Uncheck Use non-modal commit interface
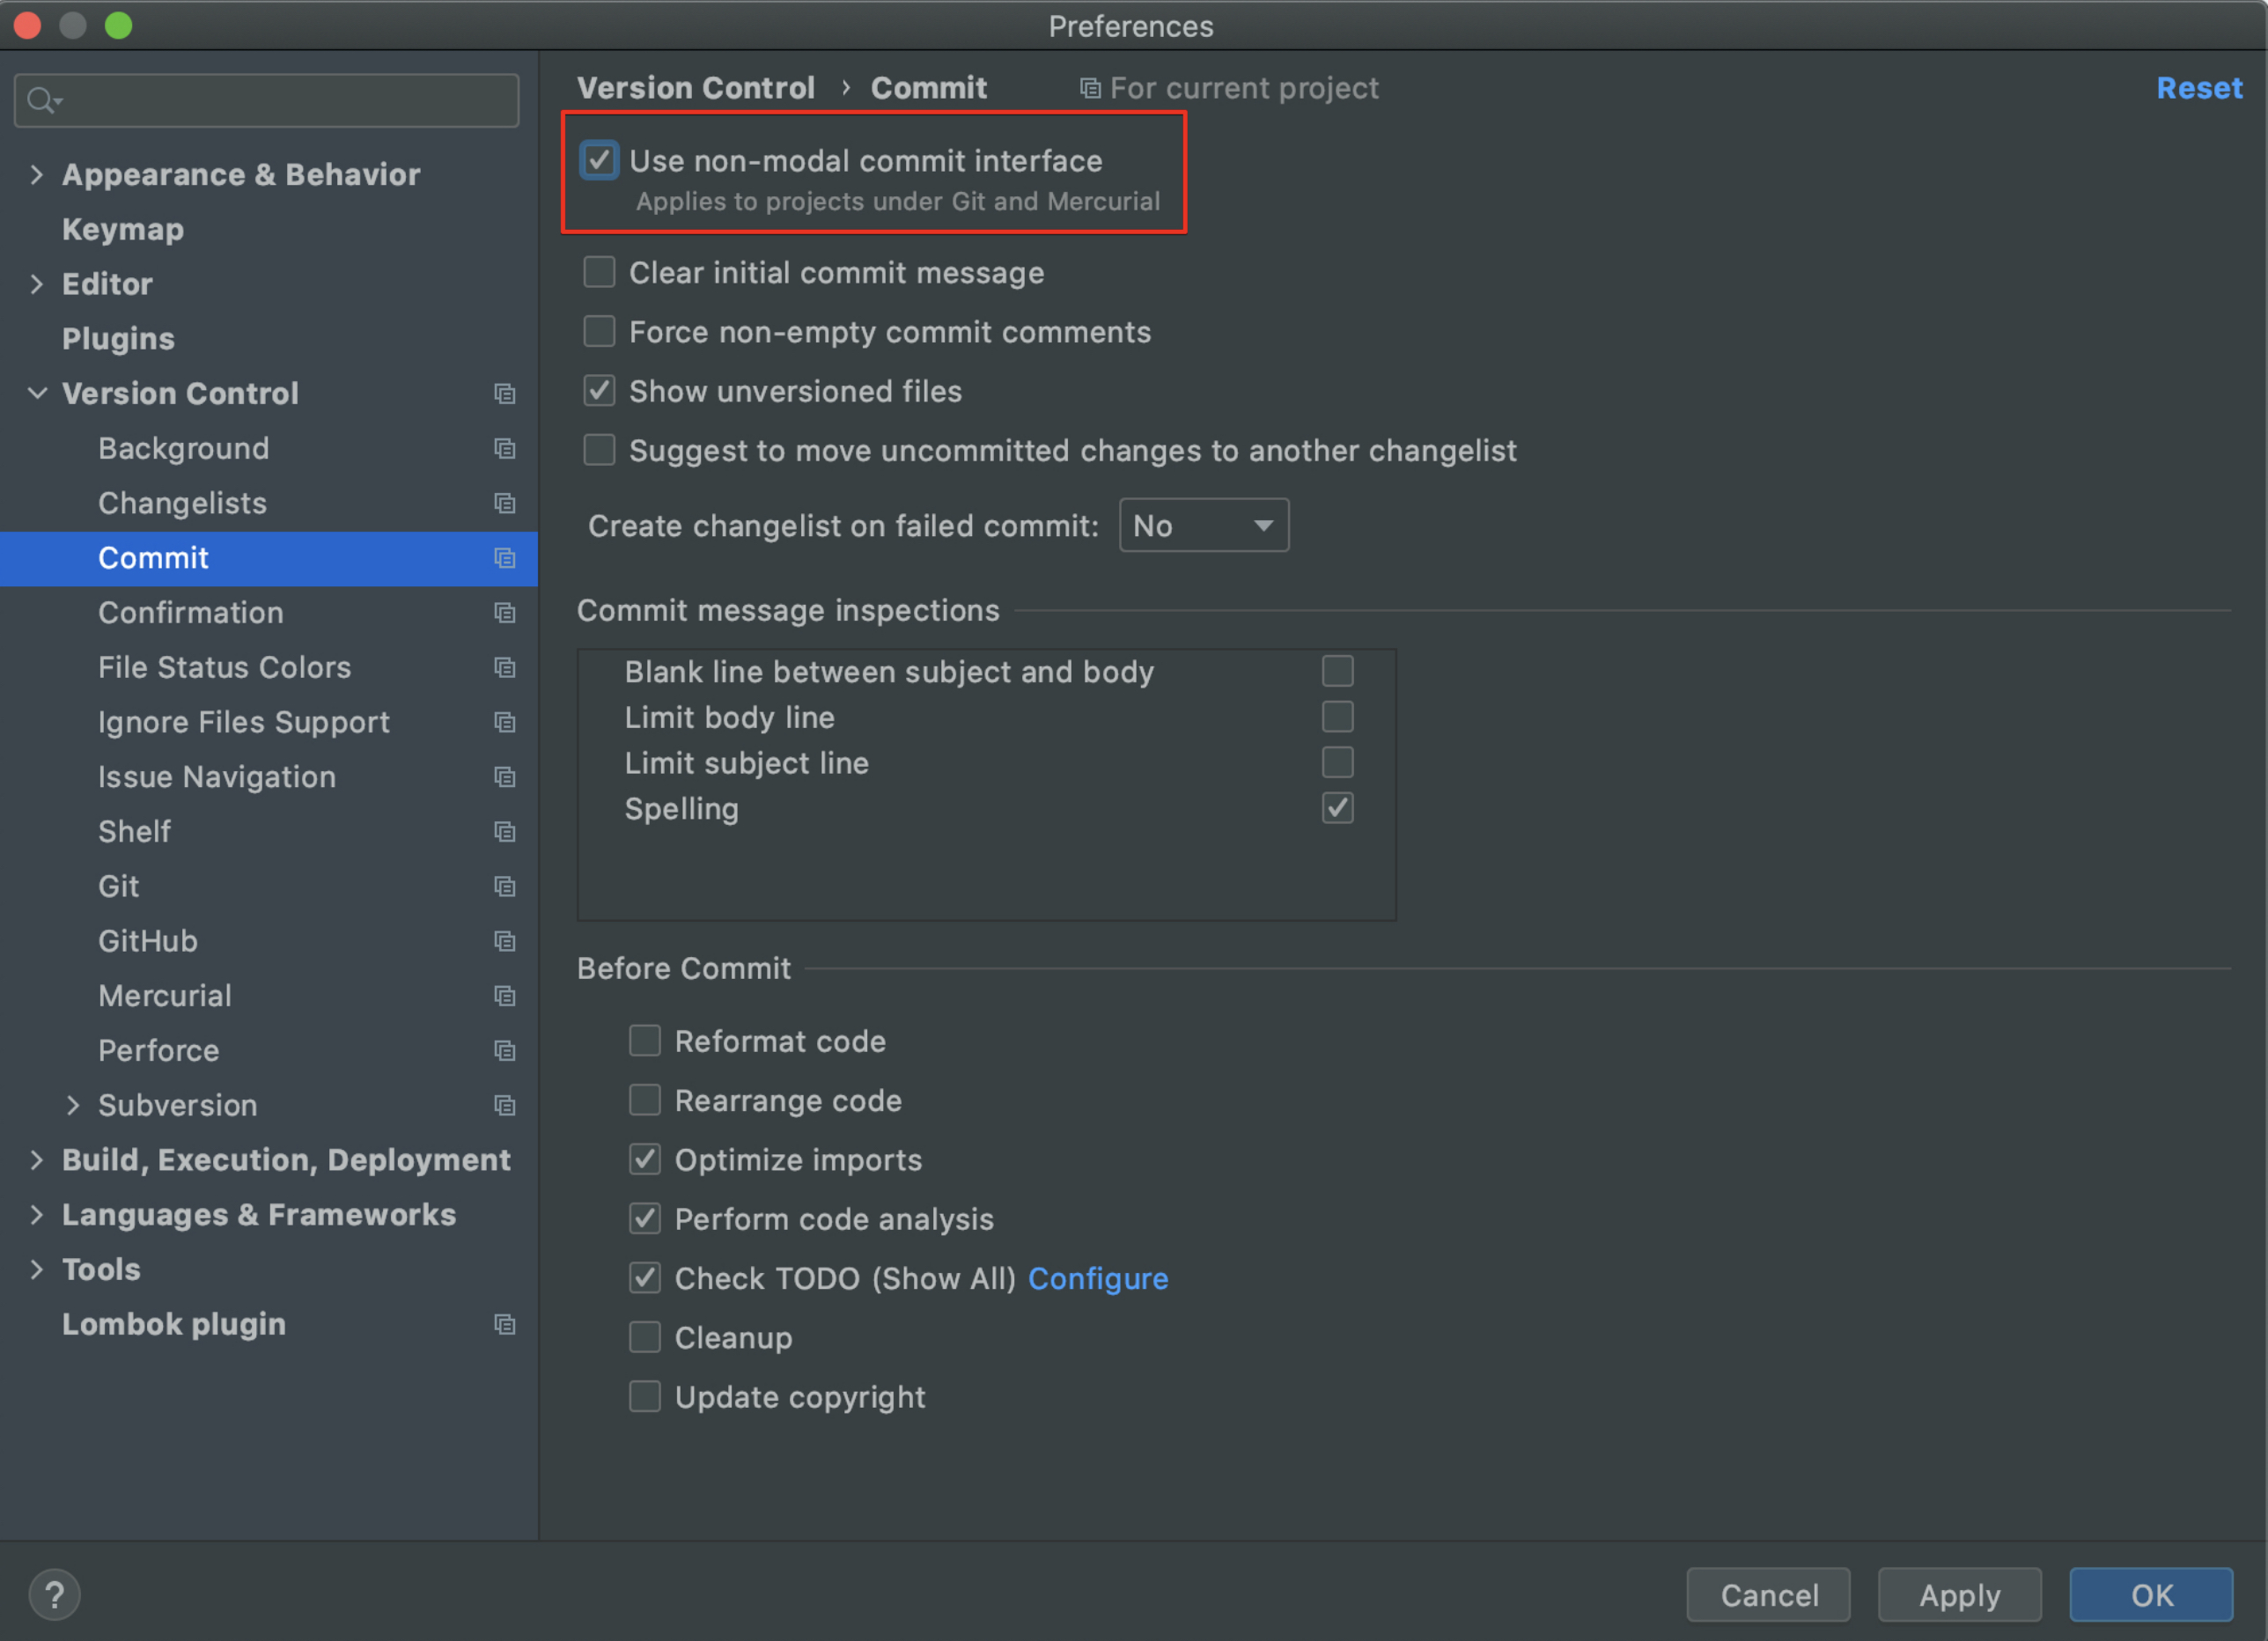The image size is (2268, 1641). [x=599, y=160]
